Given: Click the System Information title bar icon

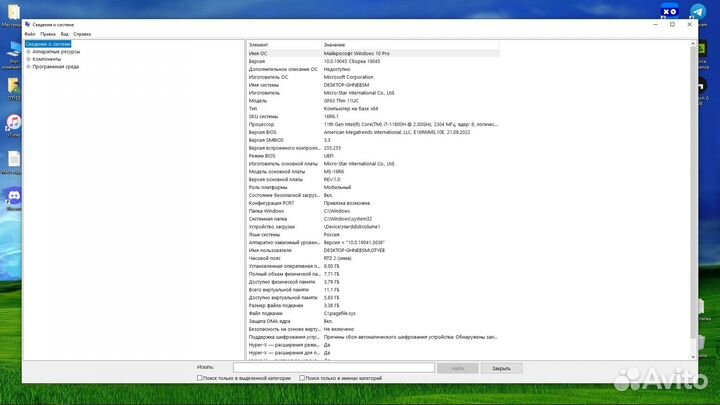Looking at the screenshot, I should 27,24.
